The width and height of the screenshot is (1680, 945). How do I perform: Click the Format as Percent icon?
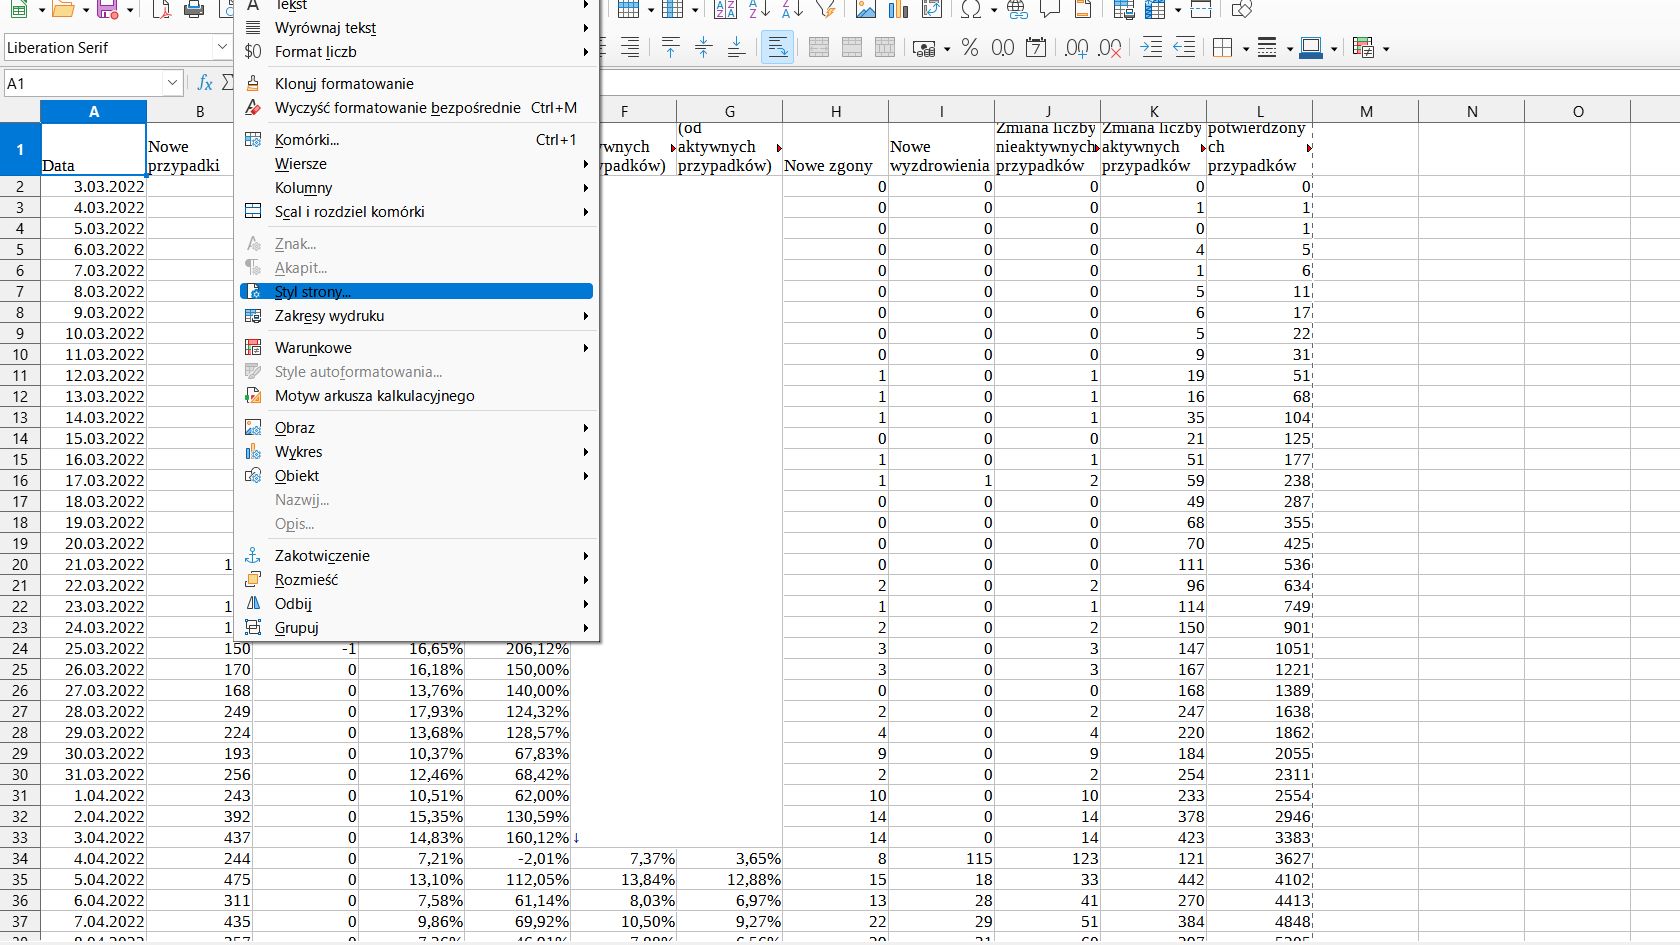pyautogui.click(x=969, y=48)
